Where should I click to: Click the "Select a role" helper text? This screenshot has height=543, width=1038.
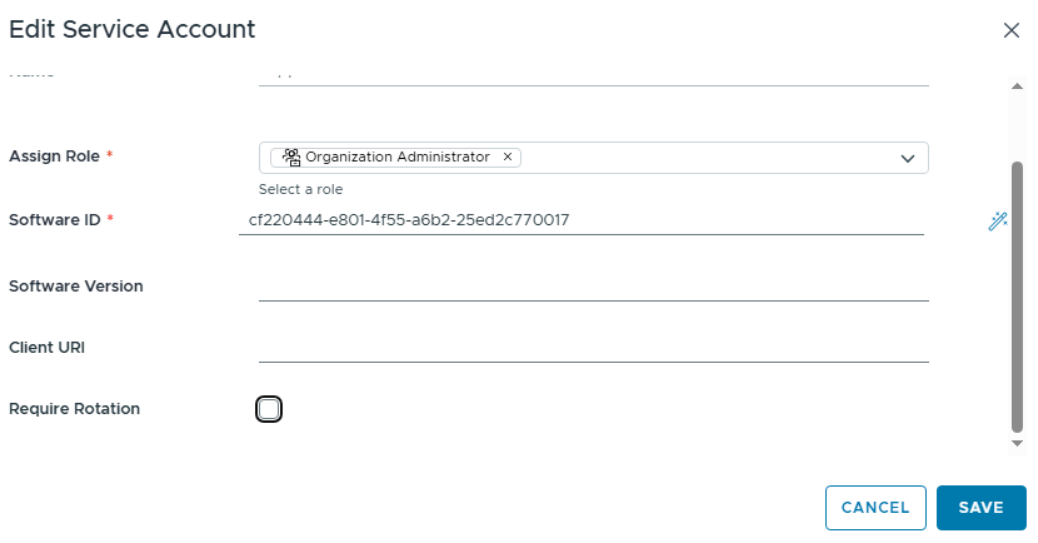301,189
